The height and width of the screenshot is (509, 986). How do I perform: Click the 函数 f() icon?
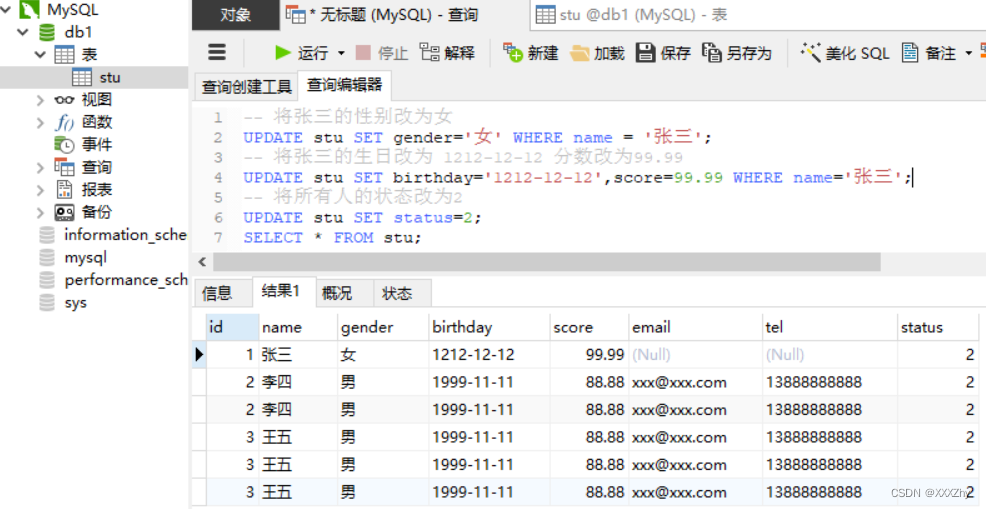coord(64,122)
